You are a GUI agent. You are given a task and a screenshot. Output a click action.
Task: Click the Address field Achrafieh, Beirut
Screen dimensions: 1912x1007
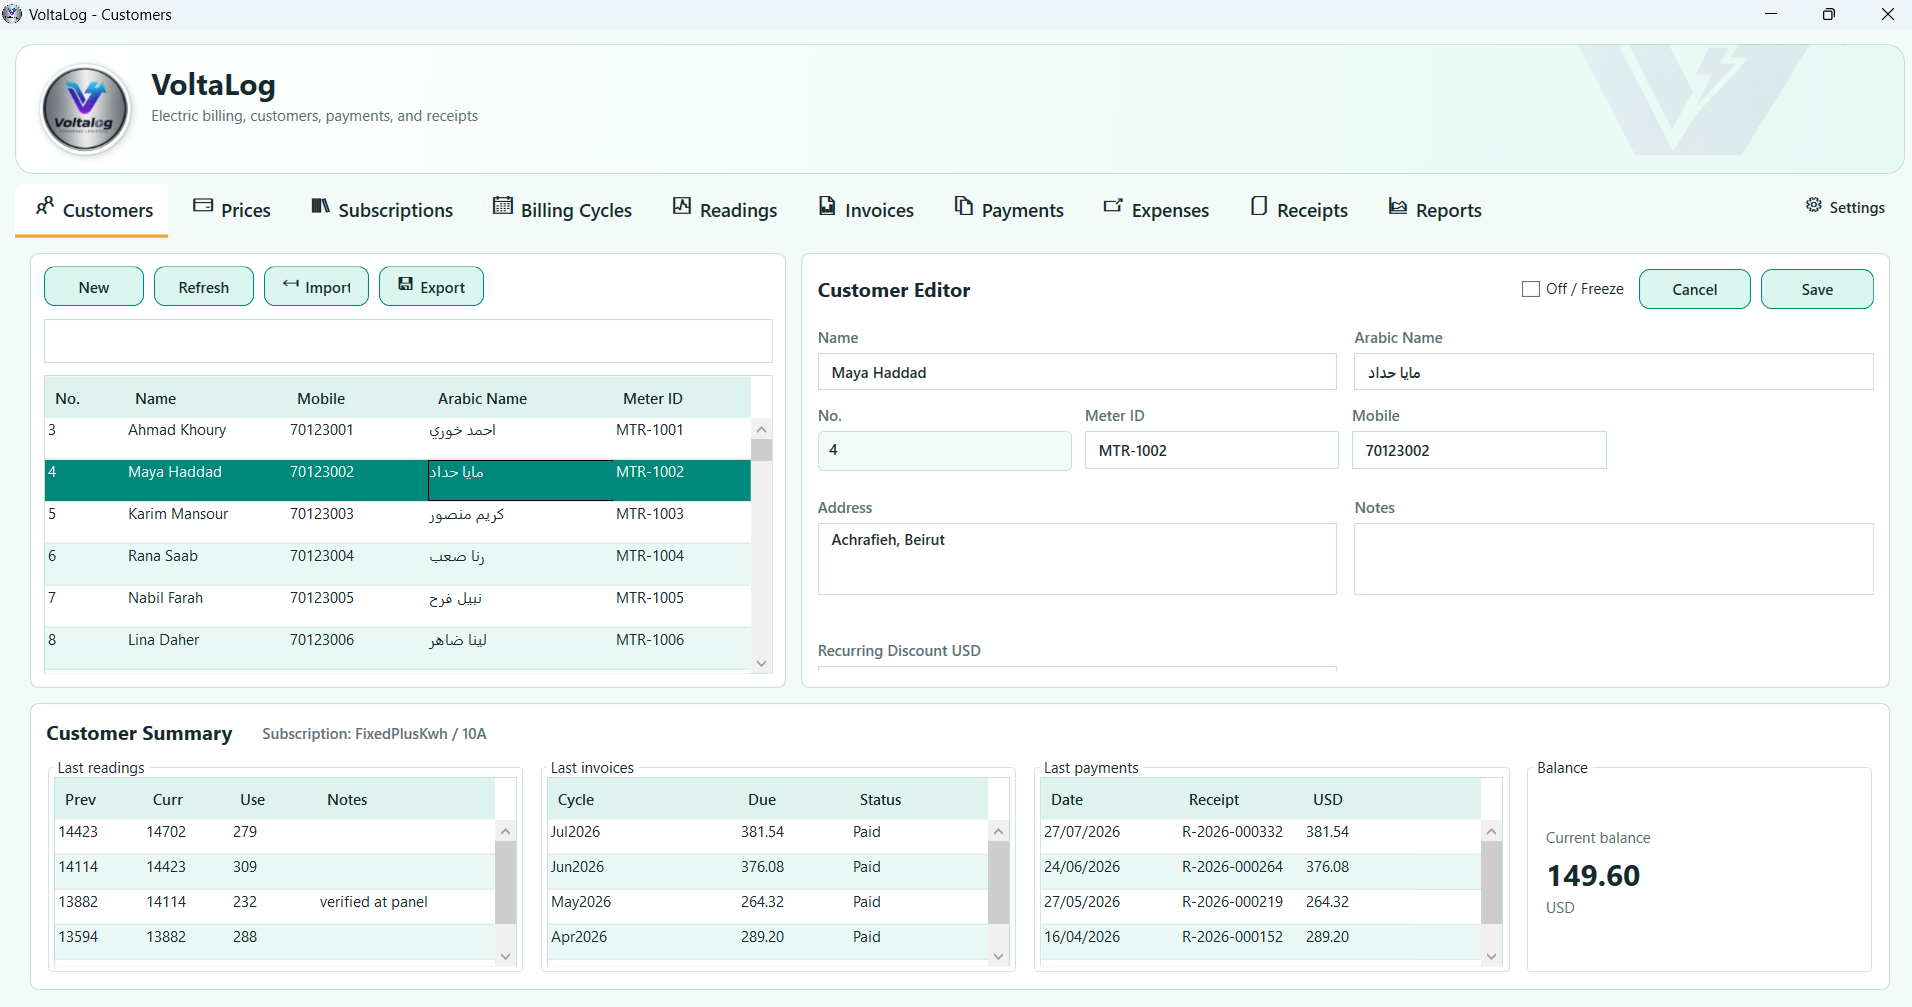pos(1077,559)
